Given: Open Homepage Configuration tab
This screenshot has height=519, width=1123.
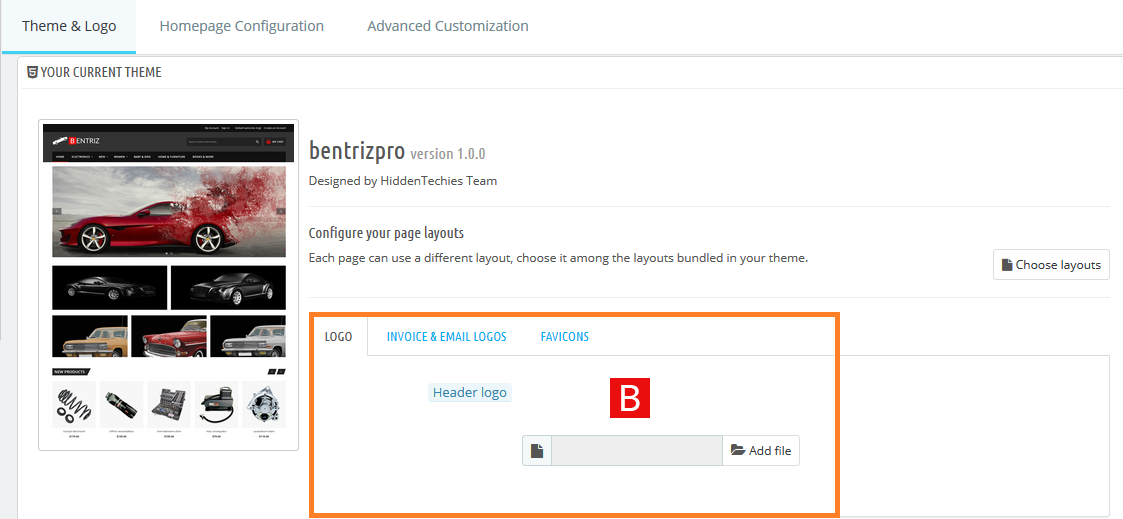Looking at the screenshot, I should (x=241, y=26).
